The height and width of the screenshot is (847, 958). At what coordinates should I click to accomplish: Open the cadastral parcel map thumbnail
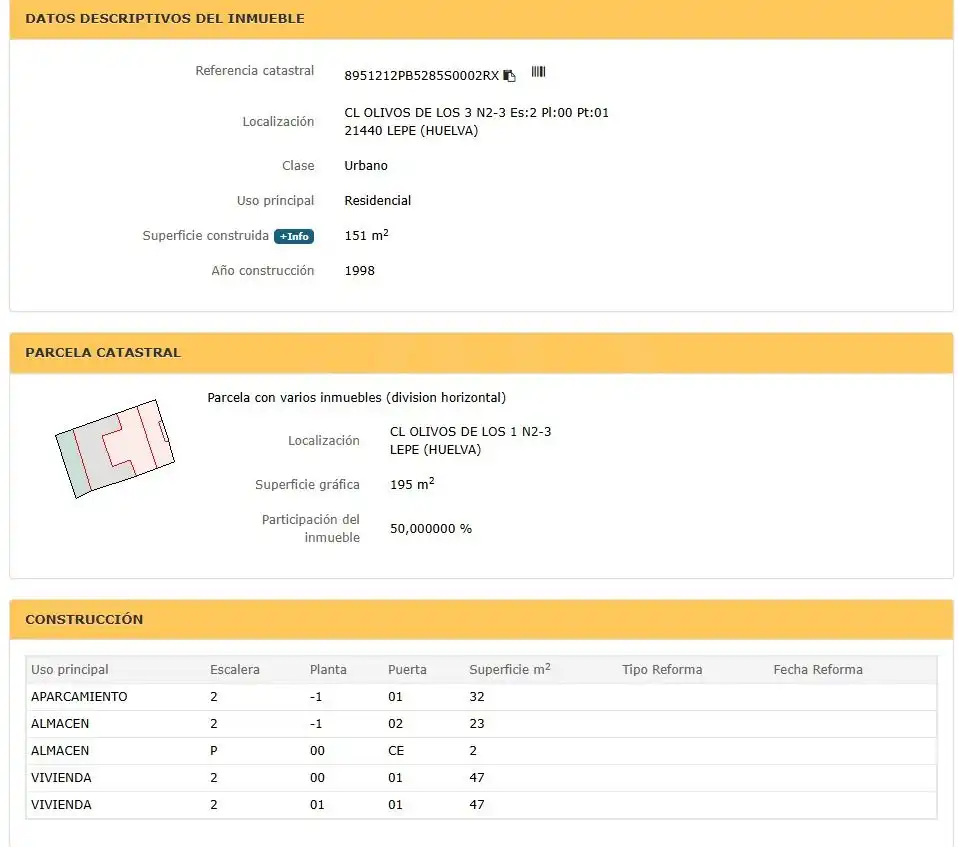[115, 449]
